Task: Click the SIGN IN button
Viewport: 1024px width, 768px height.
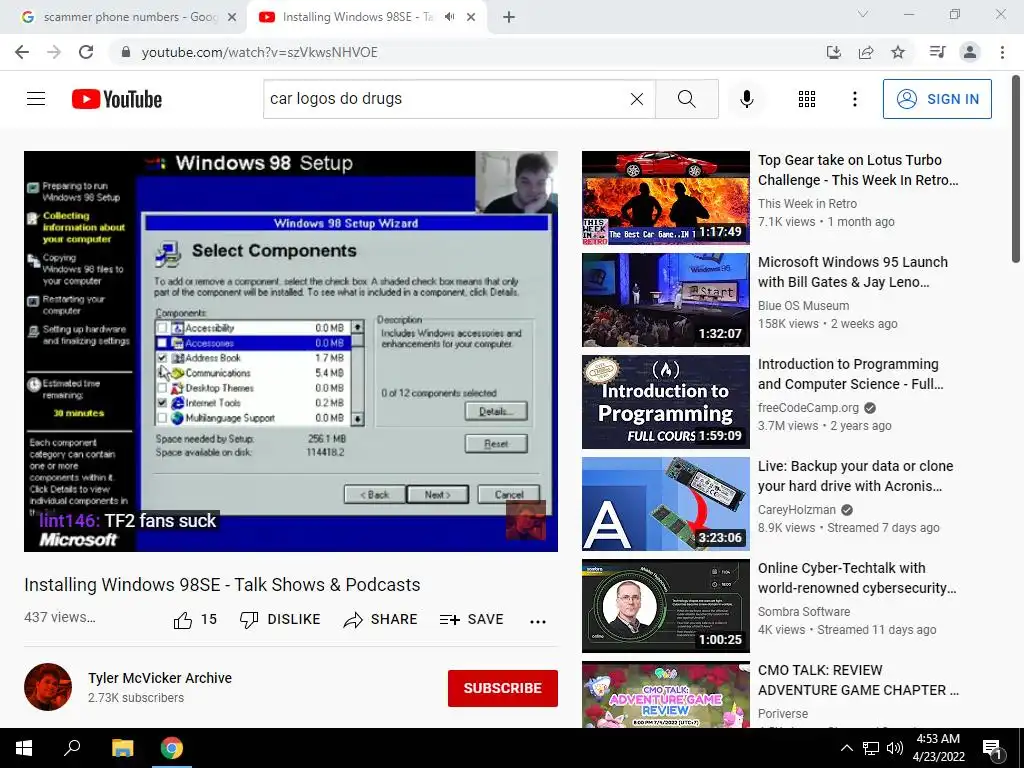Action: click(x=937, y=99)
